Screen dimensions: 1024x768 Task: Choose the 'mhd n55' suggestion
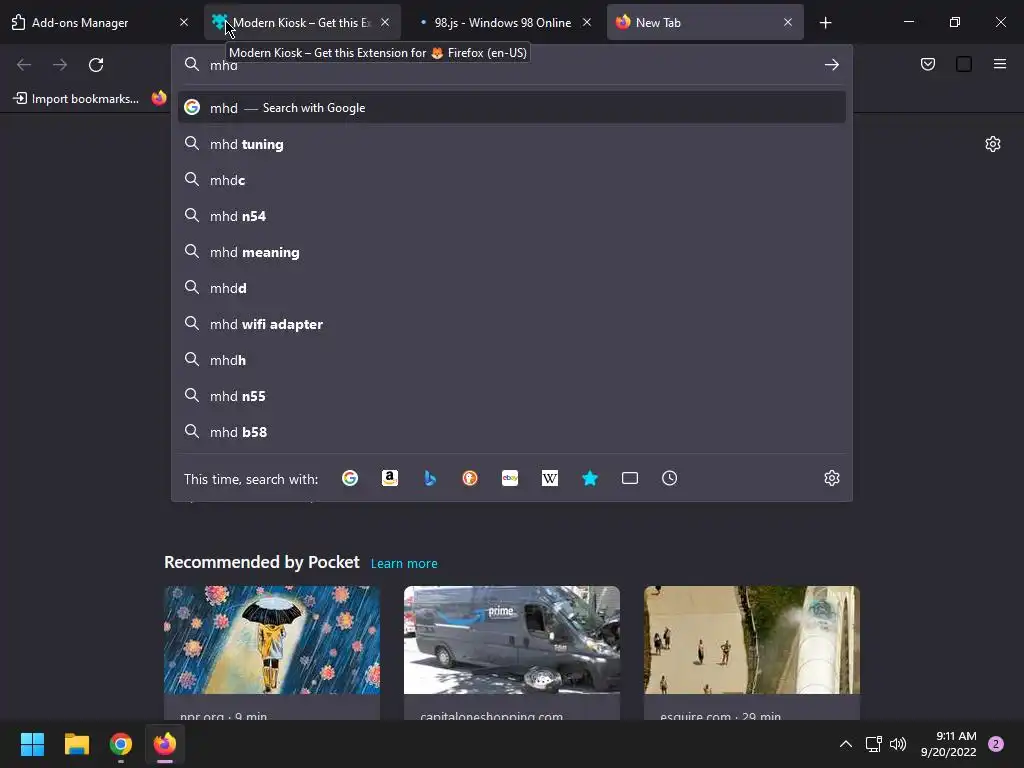tap(511, 396)
